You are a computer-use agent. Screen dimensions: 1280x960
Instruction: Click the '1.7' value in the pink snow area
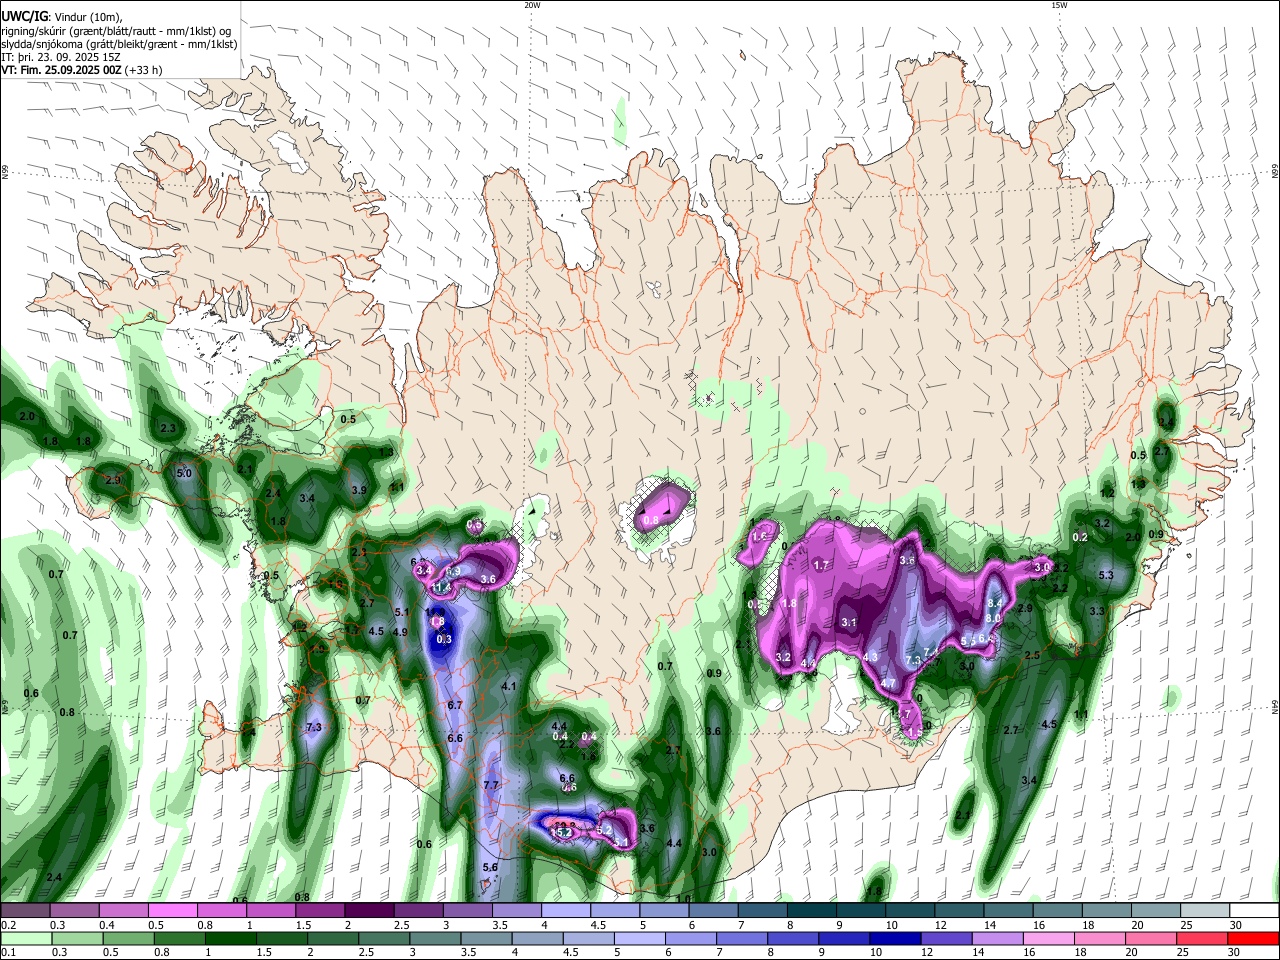[822, 566]
